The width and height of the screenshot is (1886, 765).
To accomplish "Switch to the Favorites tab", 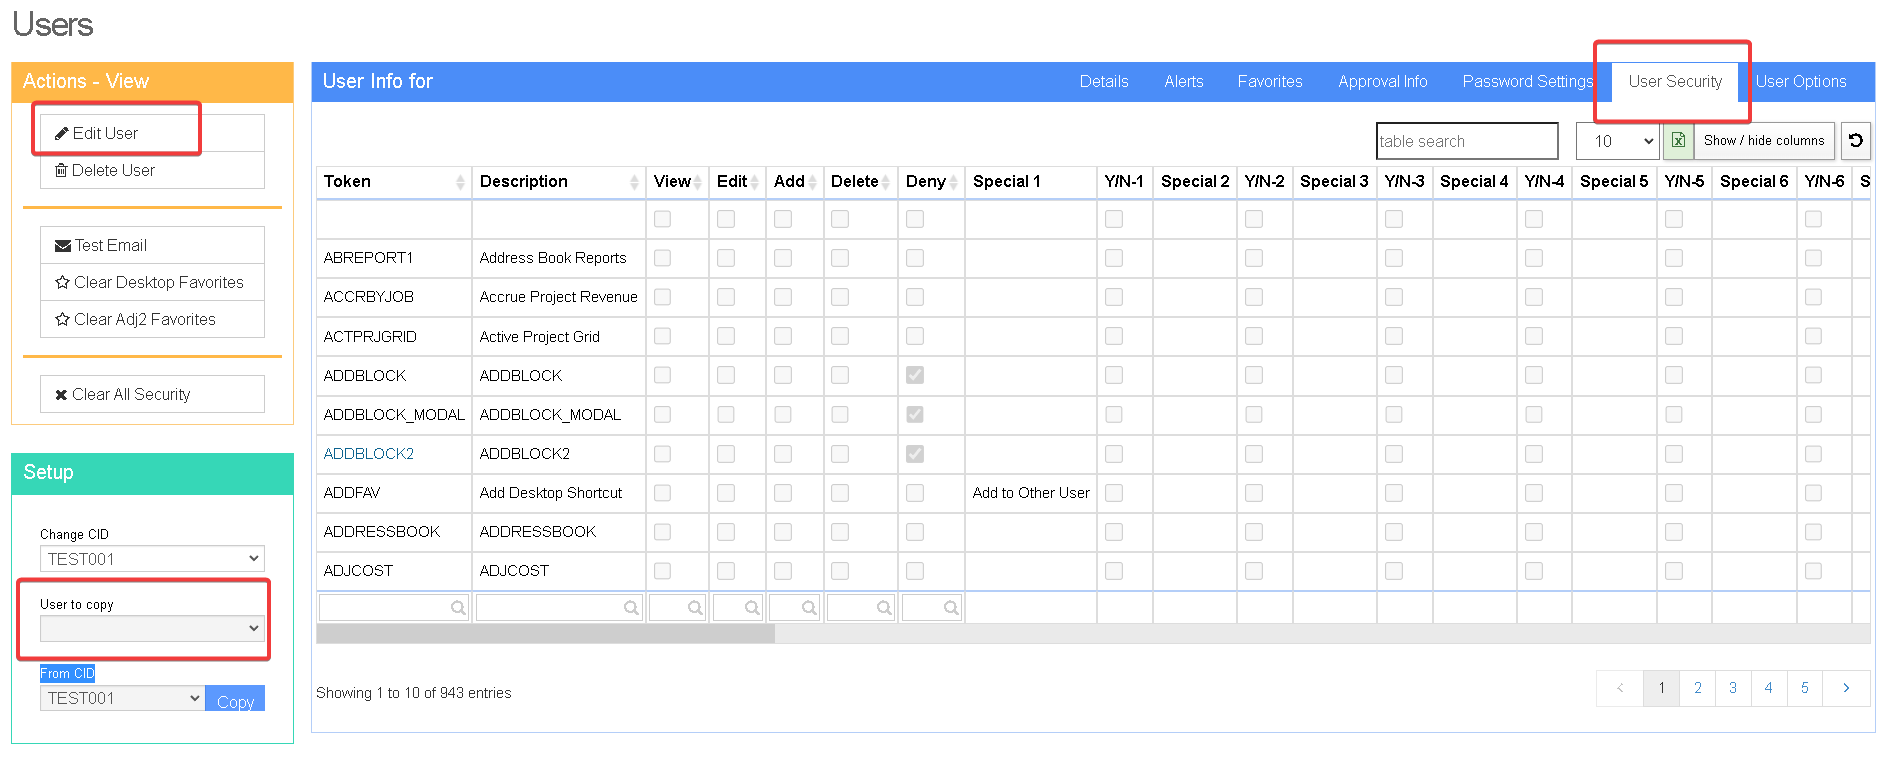I will 1270,82.
